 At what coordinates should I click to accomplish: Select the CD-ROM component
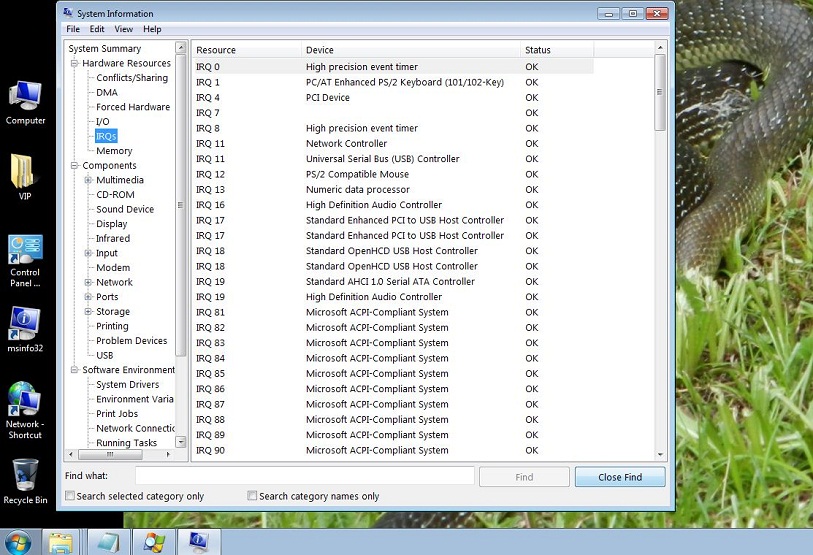[x=115, y=195]
